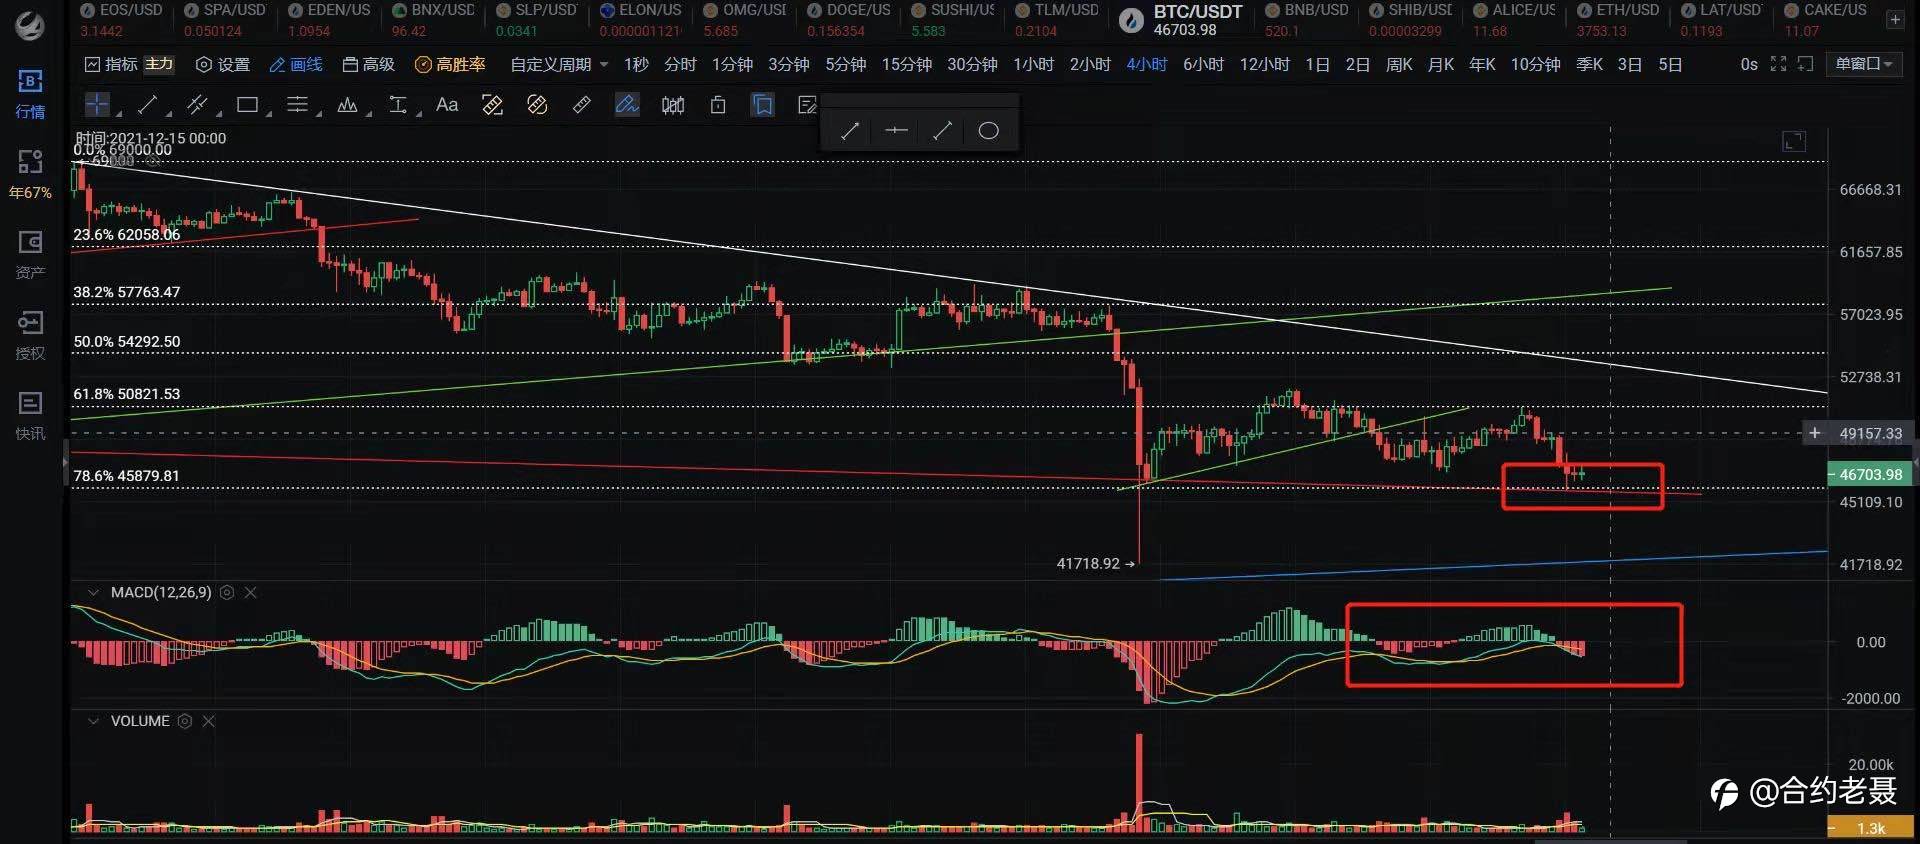Click the 46703.98 current price axis label
Image resolution: width=1920 pixels, height=844 pixels.
point(1871,474)
